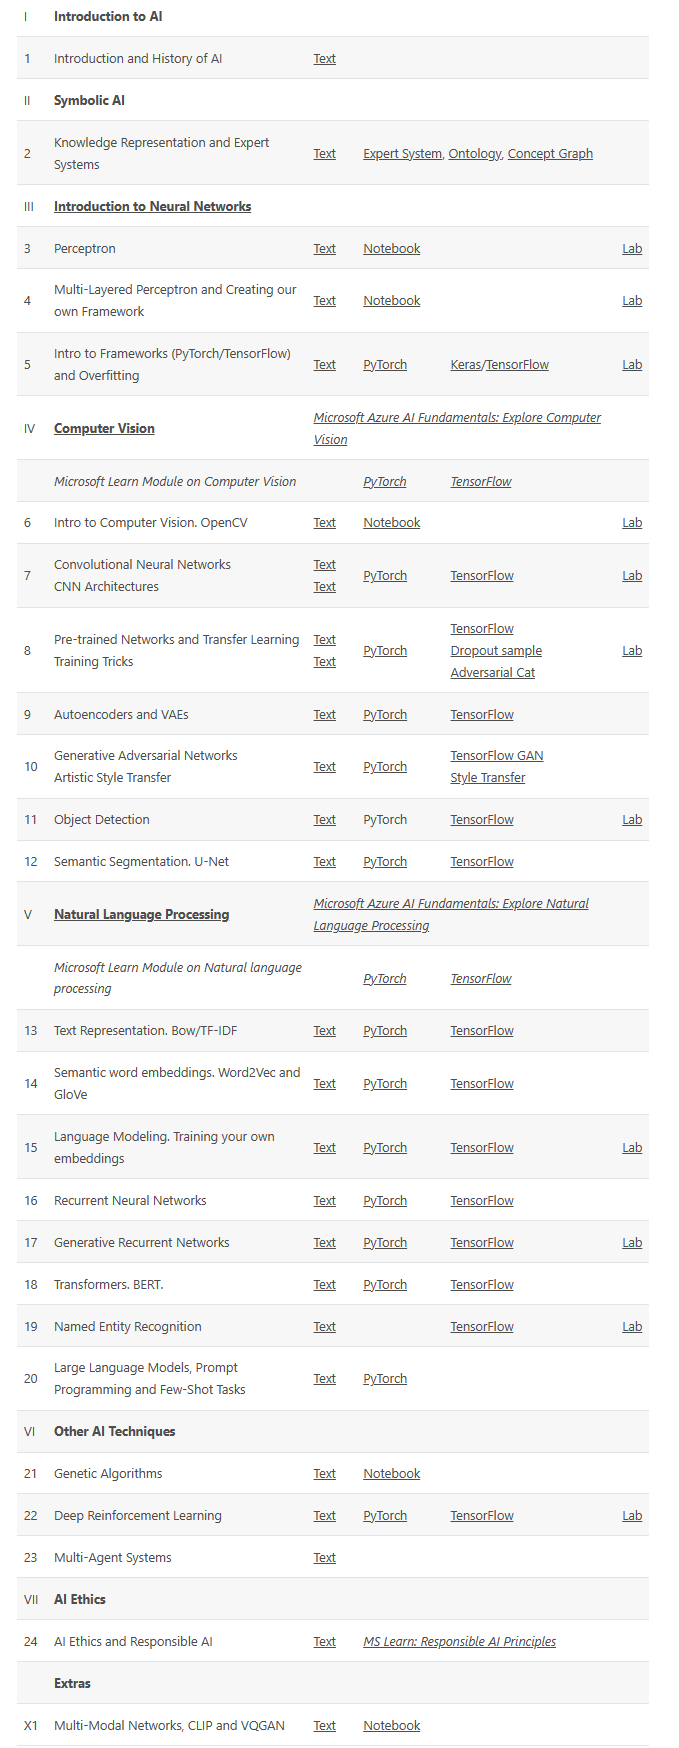The image size is (679, 1748).
Task: Open Lab link for Generative Recurrent Networks
Action: tap(632, 1243)
